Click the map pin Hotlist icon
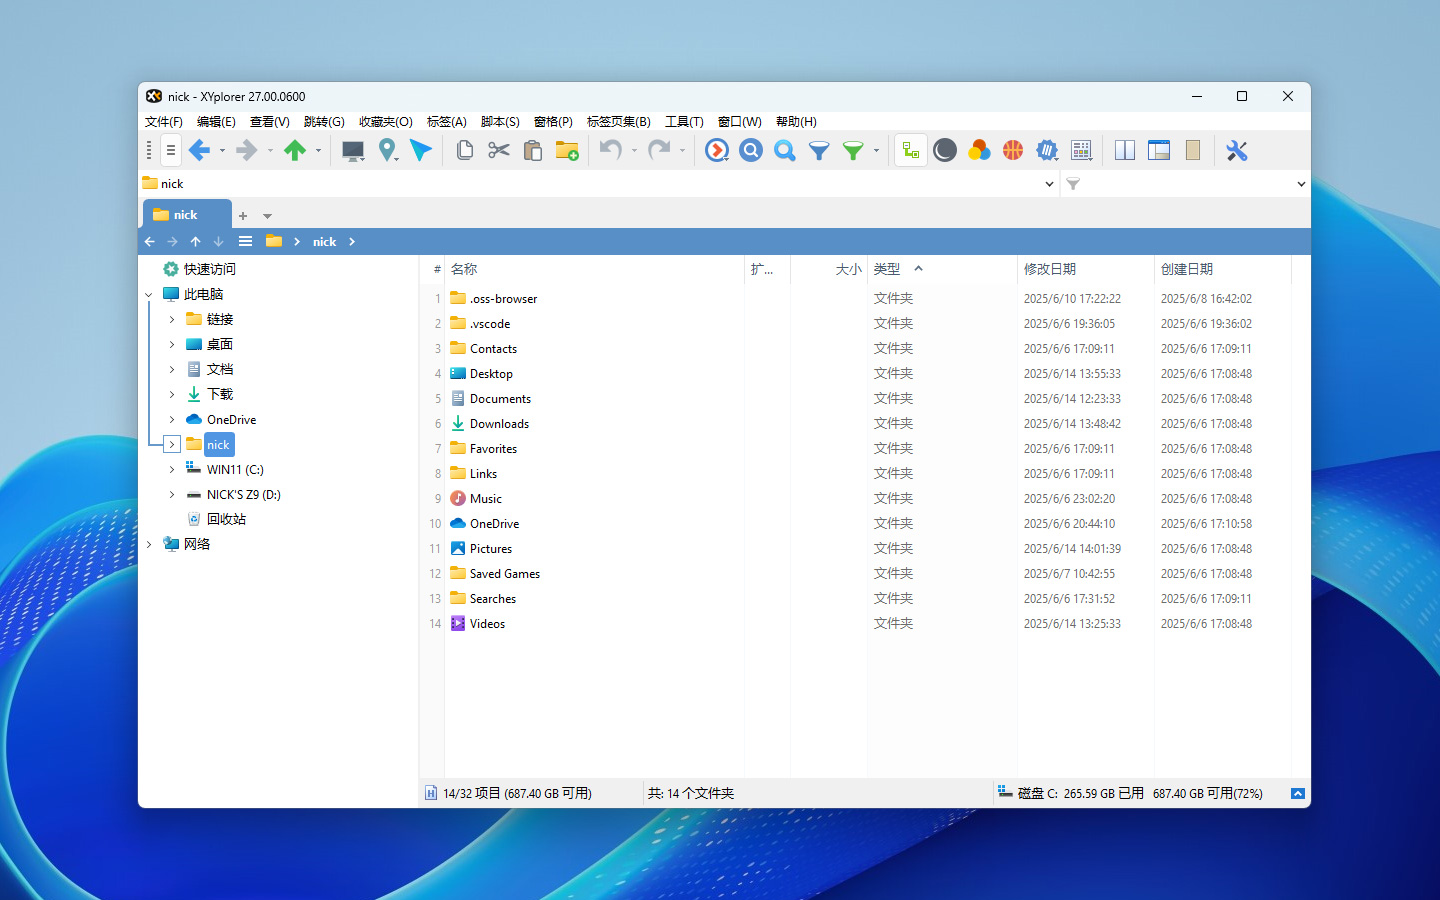The width and height of the screenshot is (1440, 900). (387, 151)
